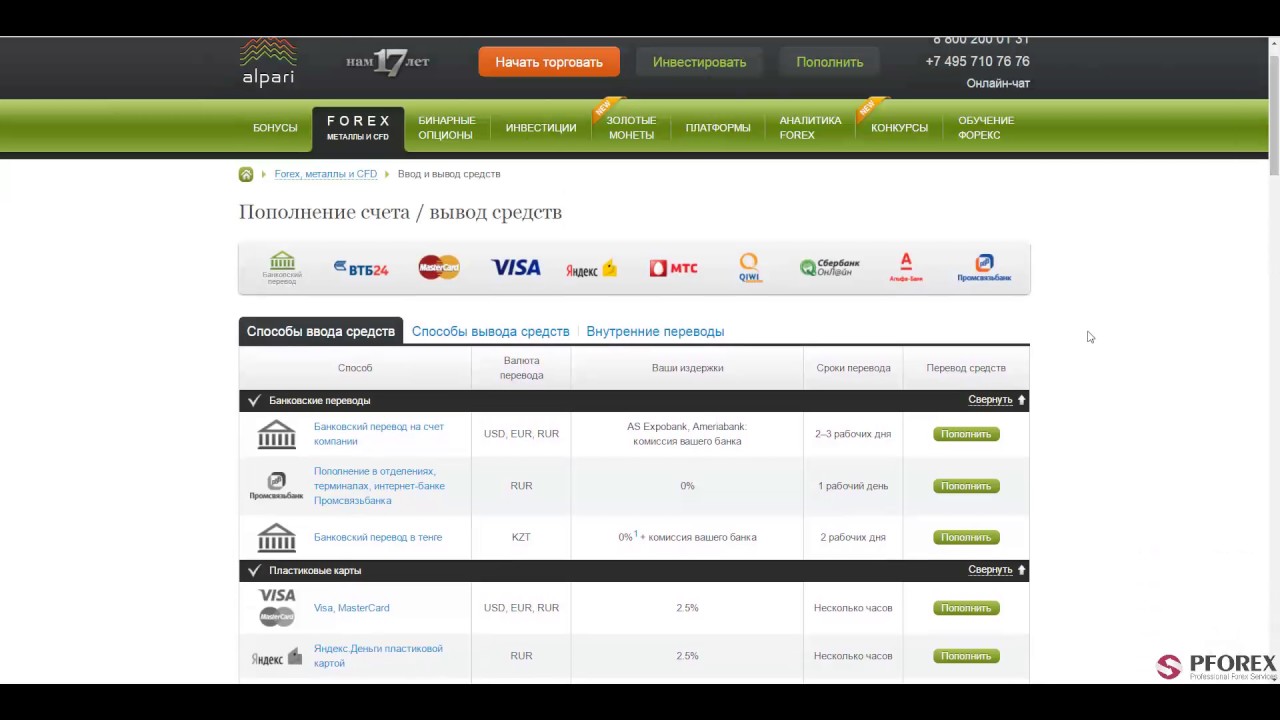Viewport: 1280px width, 720px height.
Task: Switch to Внутренние переводы tab
Action: pos(655,331)
